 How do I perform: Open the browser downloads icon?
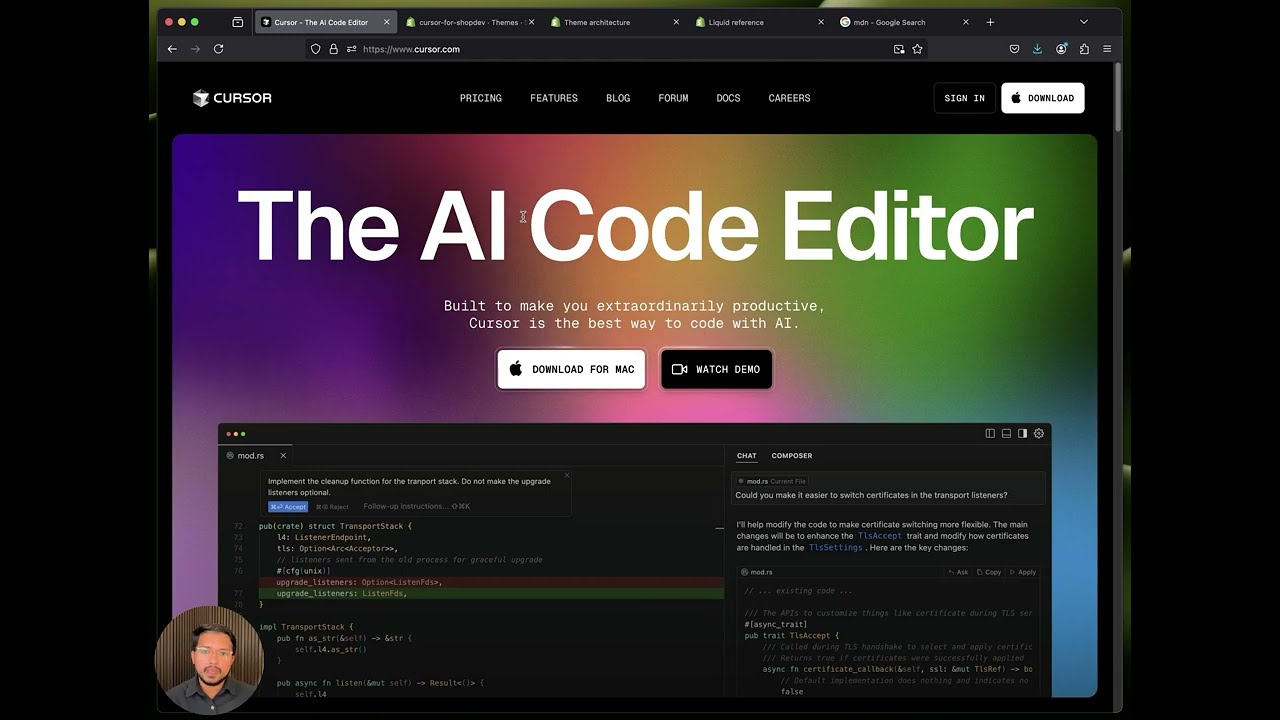[1037, 48]
